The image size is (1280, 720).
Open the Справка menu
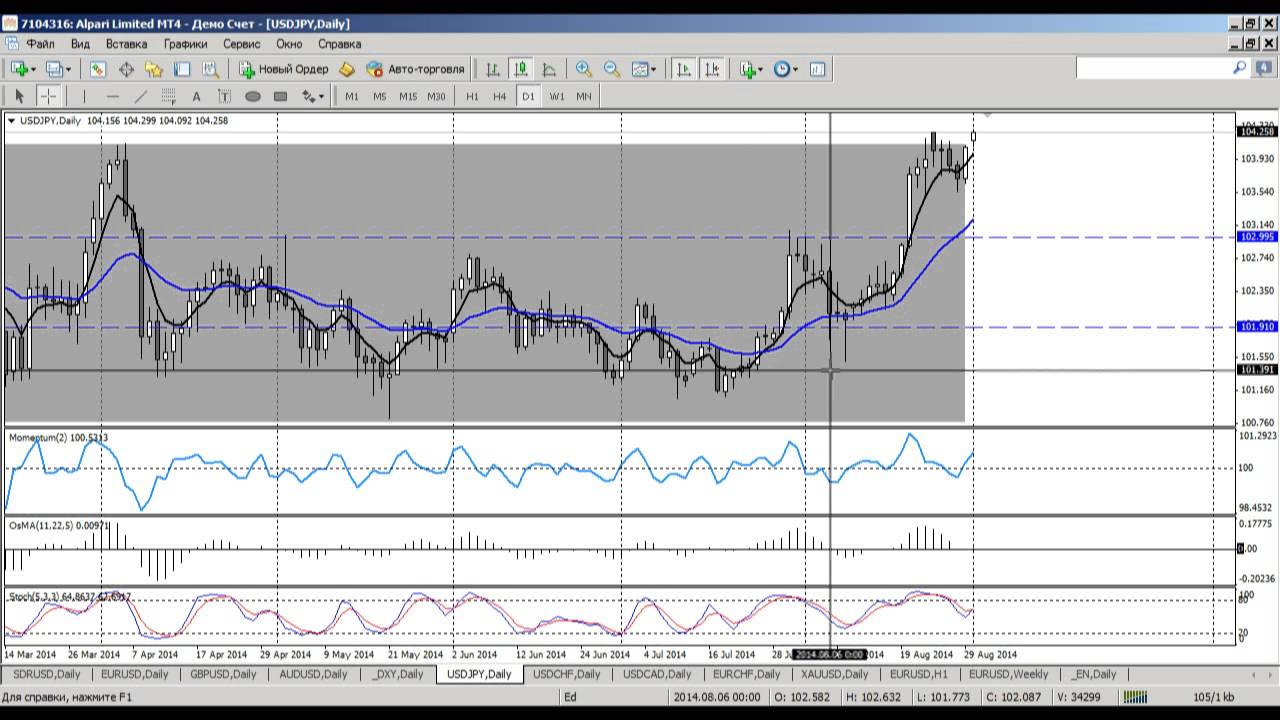(x=340, y=44)
